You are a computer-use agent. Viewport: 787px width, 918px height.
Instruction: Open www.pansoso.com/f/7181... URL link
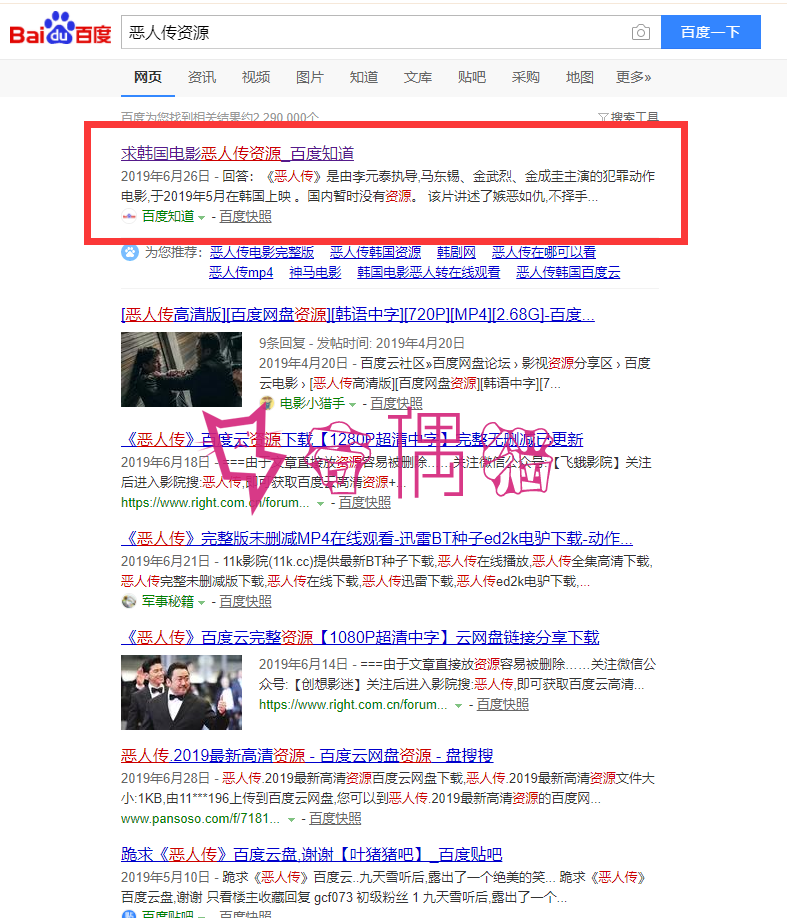[200, 818]
